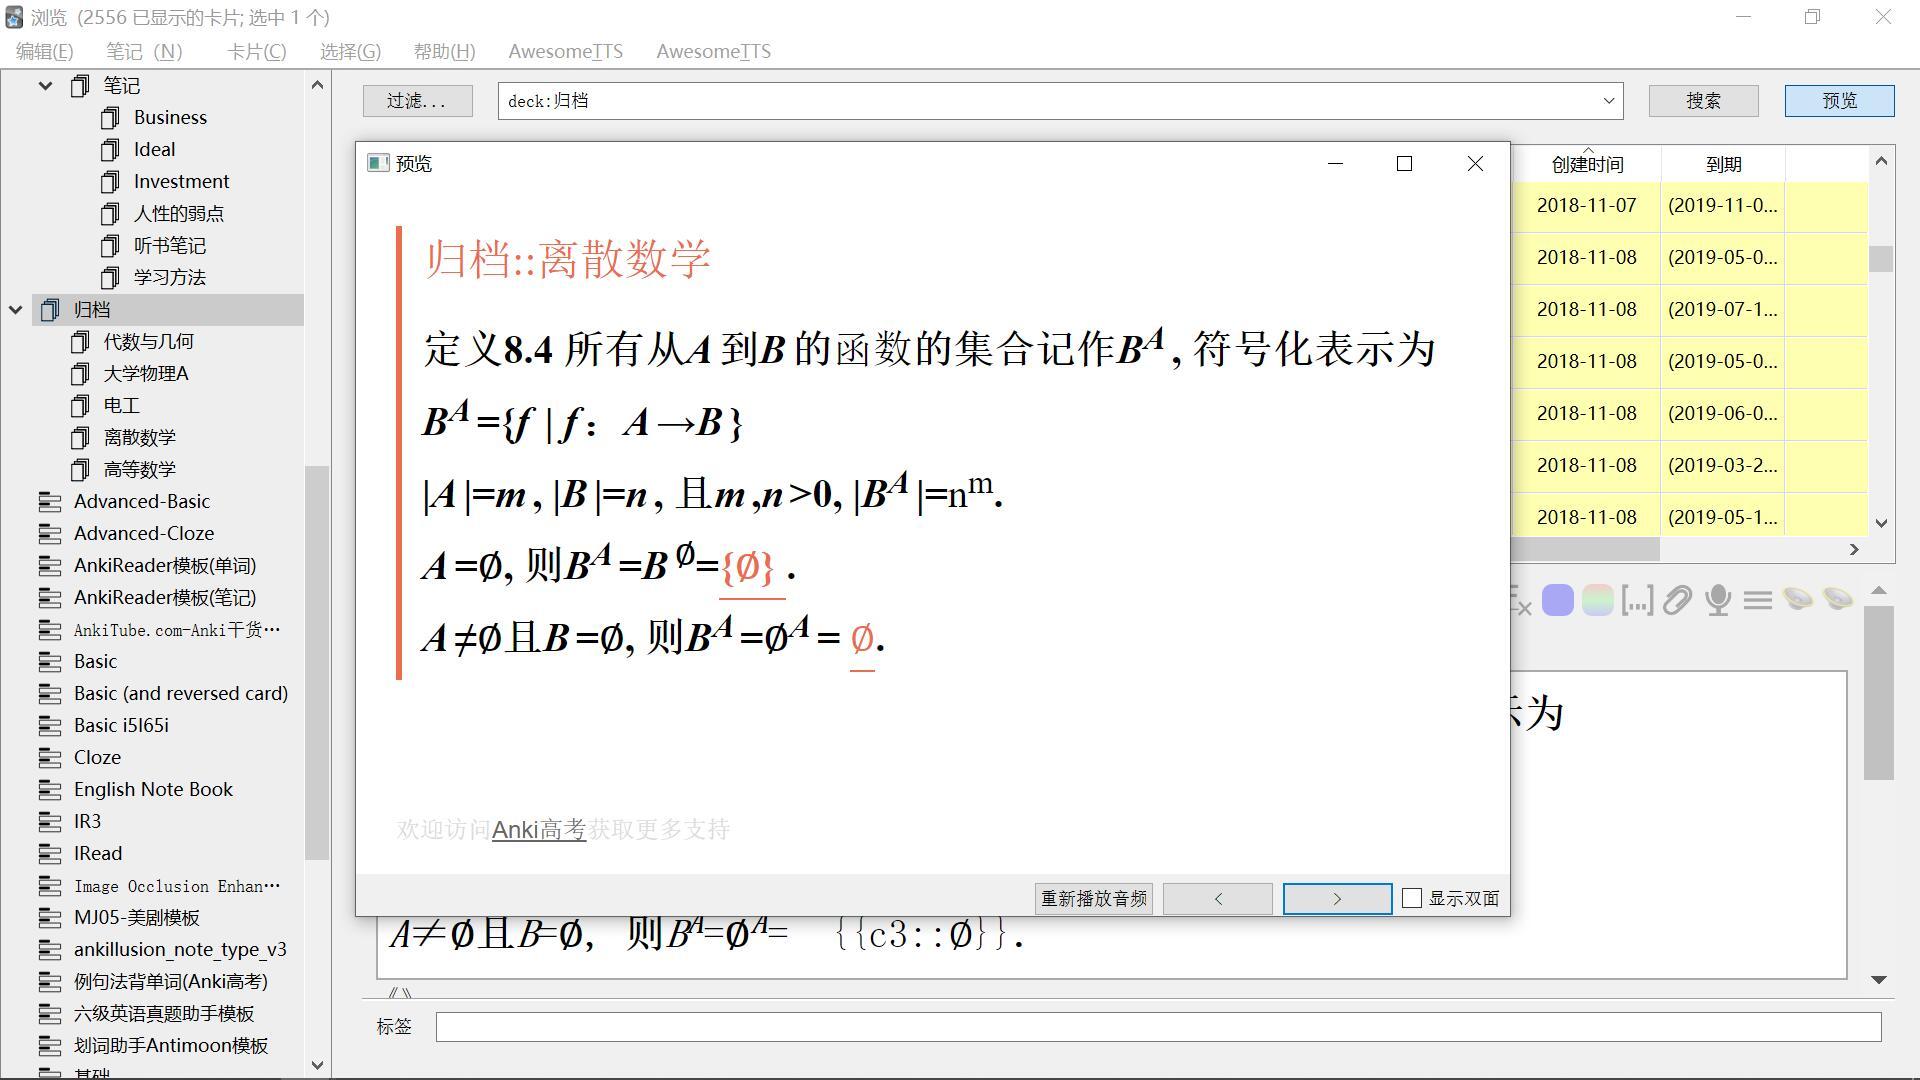Open the 笔记(N) menu

(x=144, y=51)
